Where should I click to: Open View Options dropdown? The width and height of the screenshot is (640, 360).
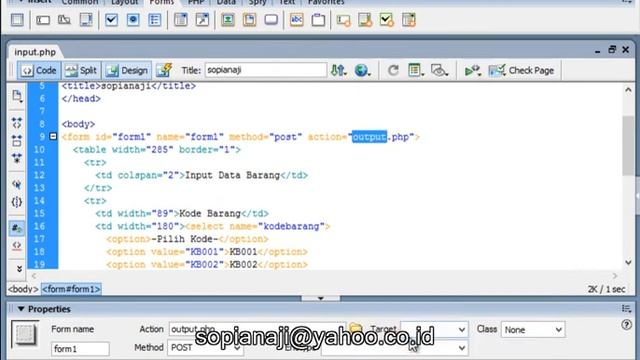pos(416,70)
